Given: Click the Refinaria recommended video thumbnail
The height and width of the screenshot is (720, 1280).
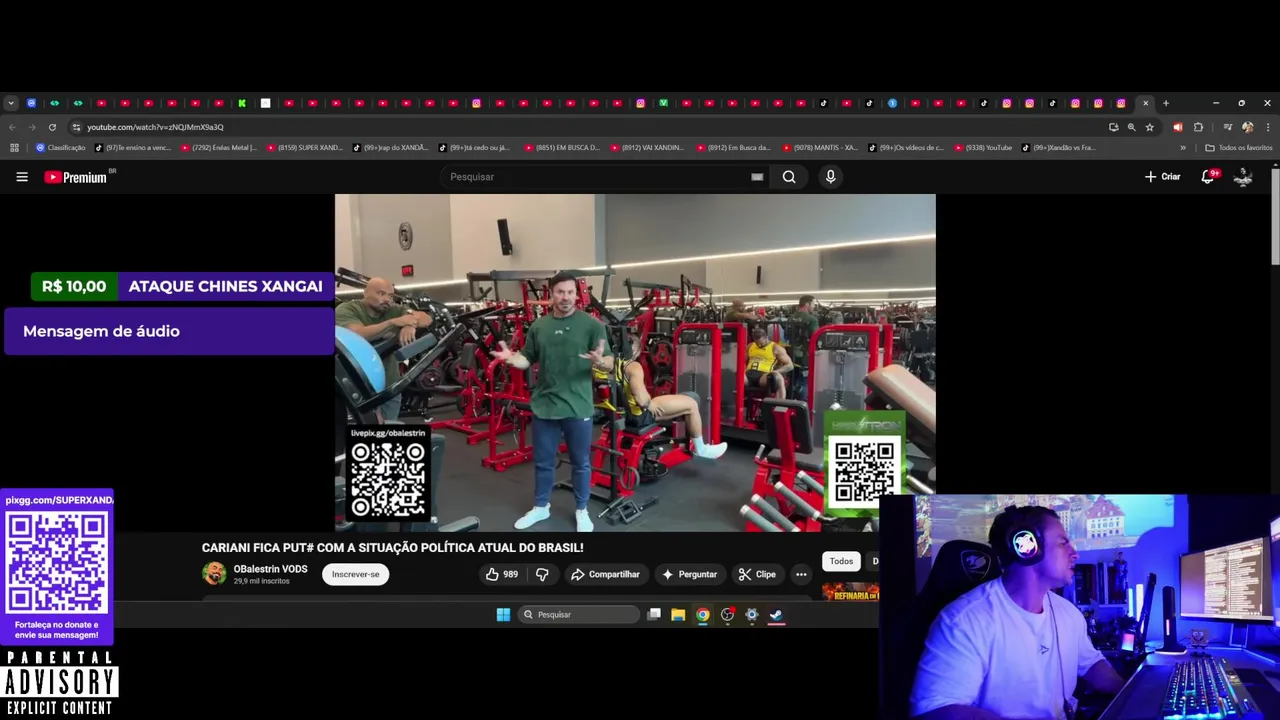Looking at the screenshot, I should click(x=851, y=591).
